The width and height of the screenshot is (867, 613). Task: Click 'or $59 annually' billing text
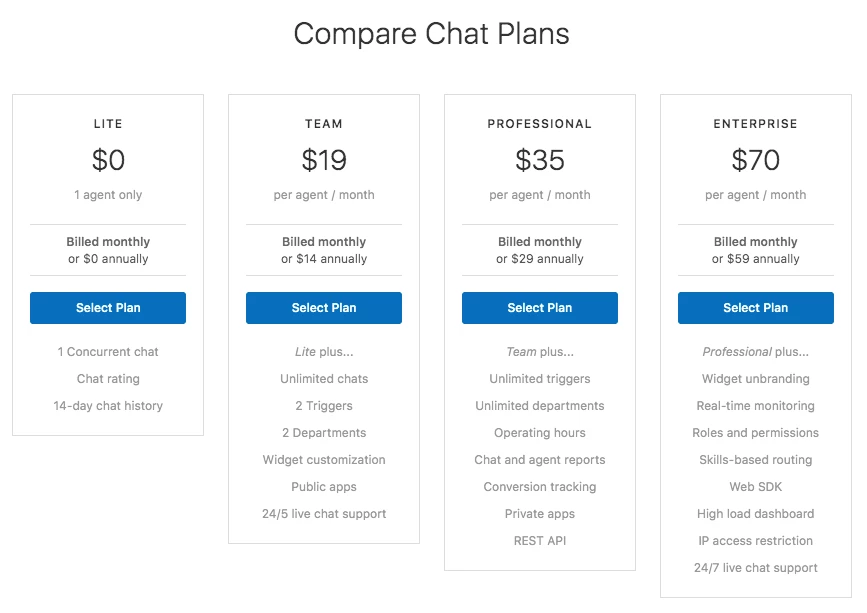755,259
